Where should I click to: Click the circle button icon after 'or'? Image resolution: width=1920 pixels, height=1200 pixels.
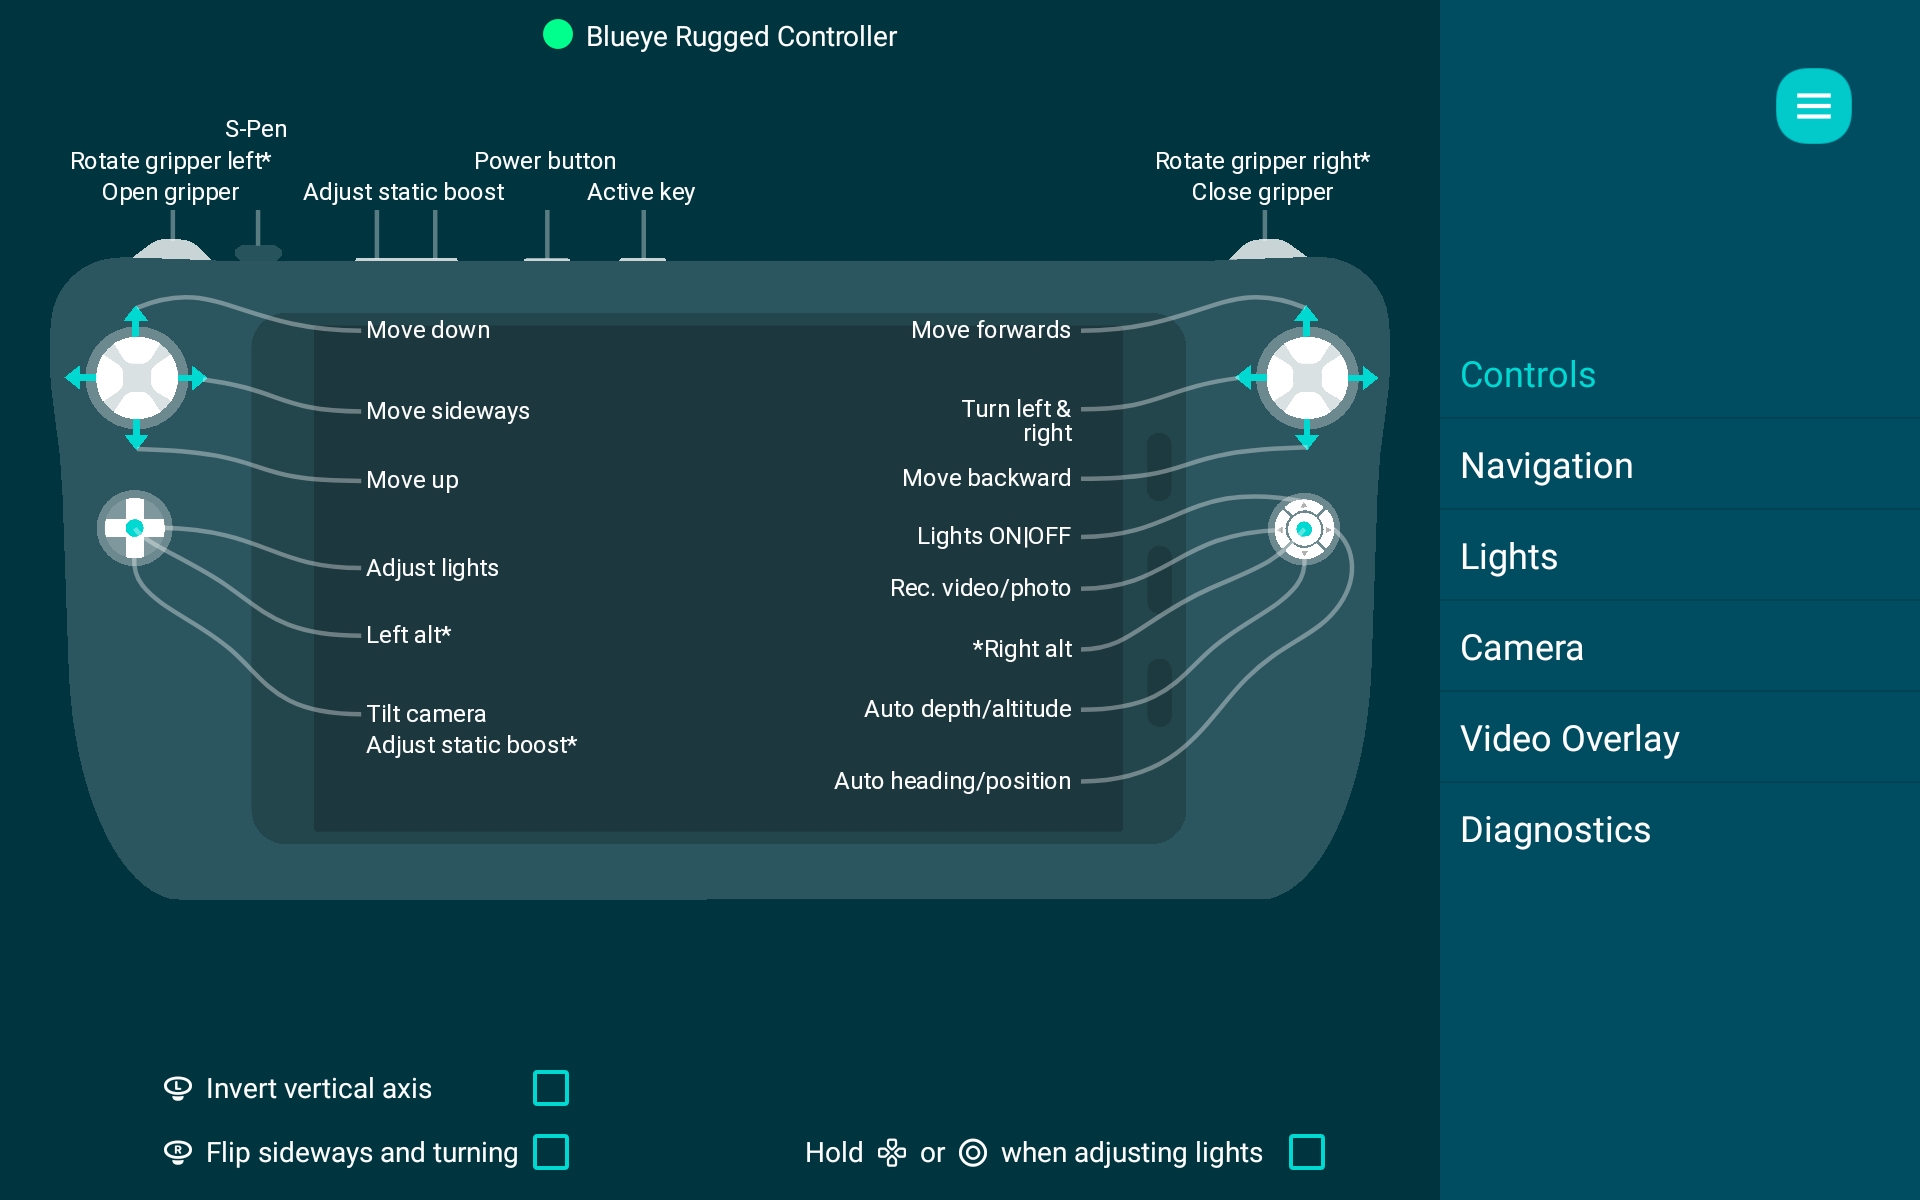click(973, 1153)
